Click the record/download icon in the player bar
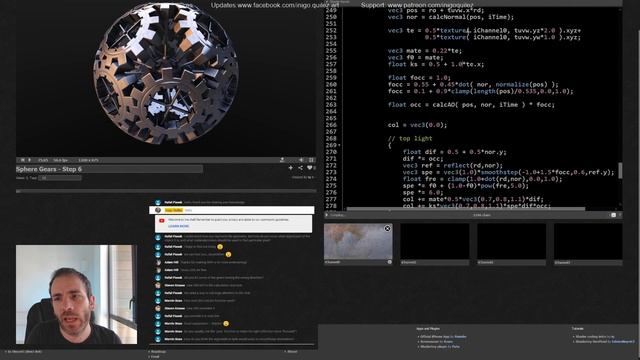640x360 pixels. (282, 160)
